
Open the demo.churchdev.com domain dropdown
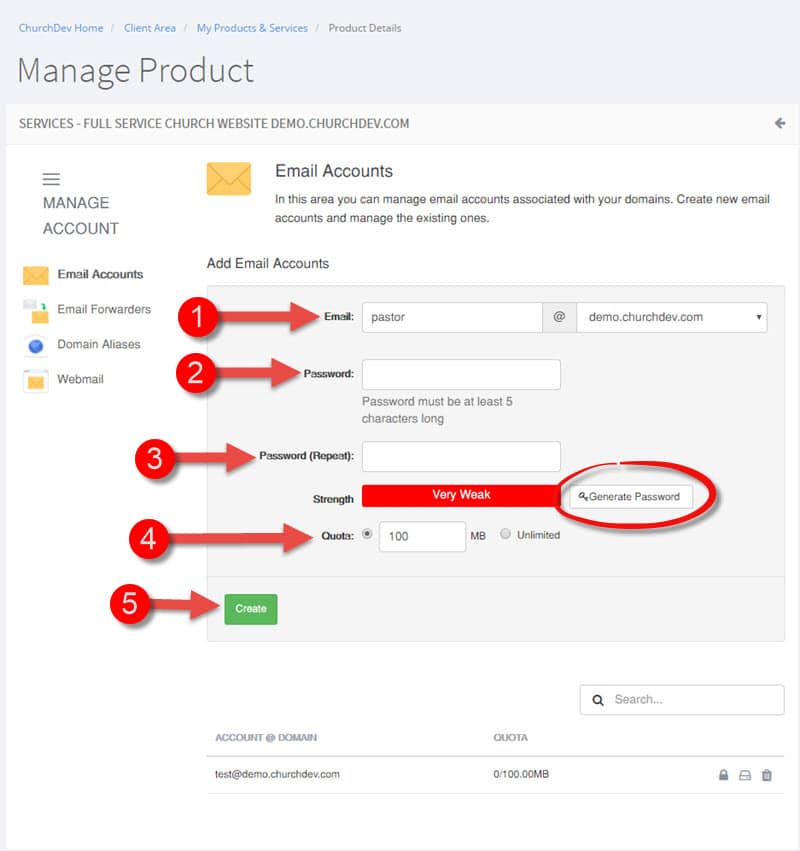click(x=672, y=317)
